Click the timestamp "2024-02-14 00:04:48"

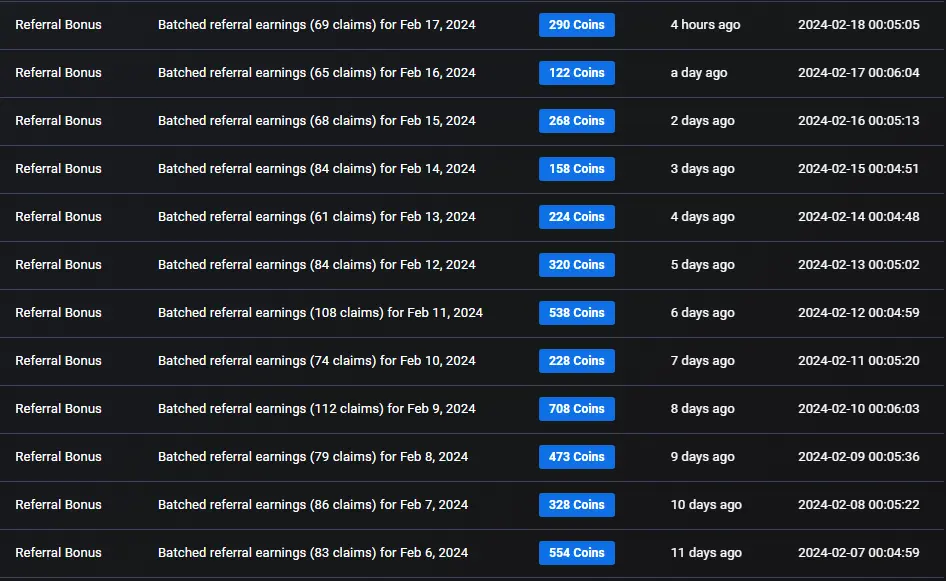[859, 217]
